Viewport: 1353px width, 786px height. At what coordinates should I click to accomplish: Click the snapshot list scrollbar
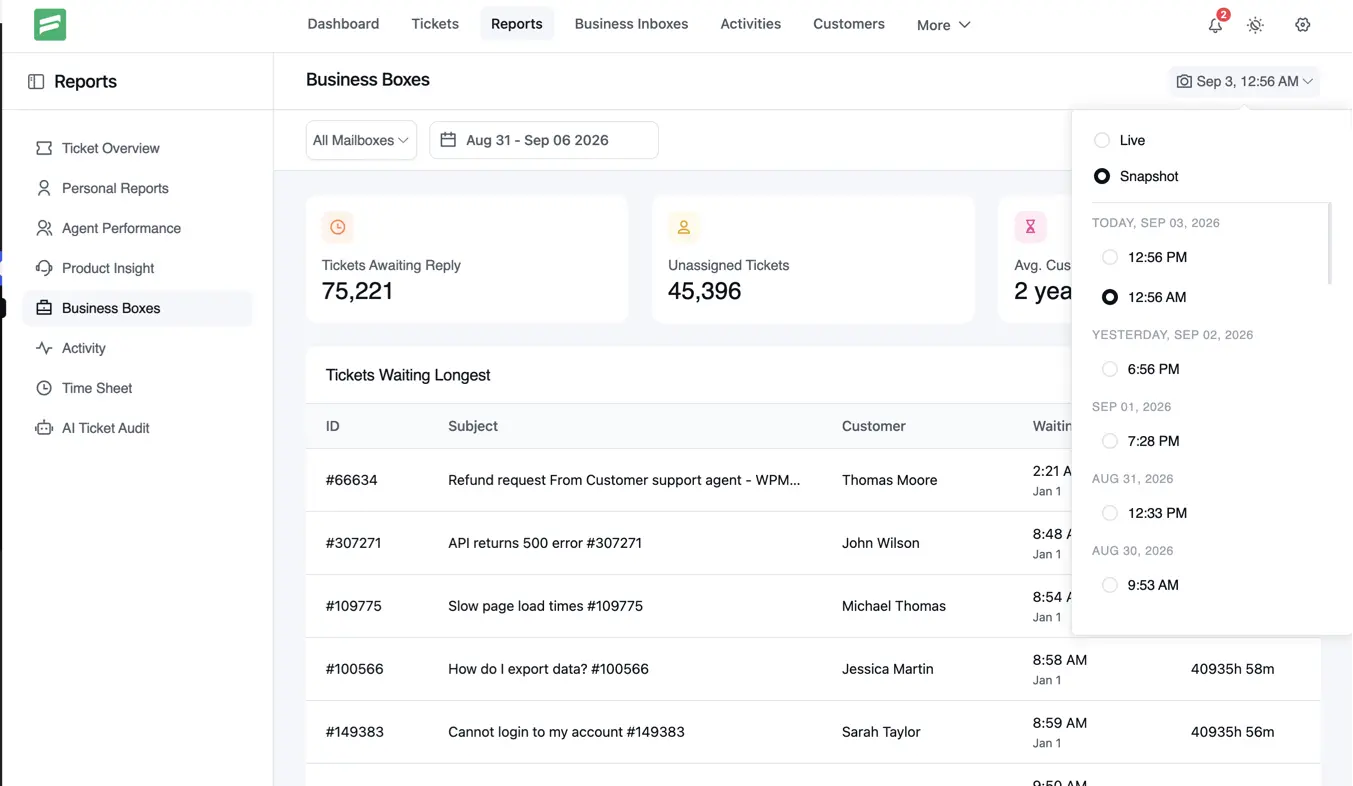[1329, 244]
